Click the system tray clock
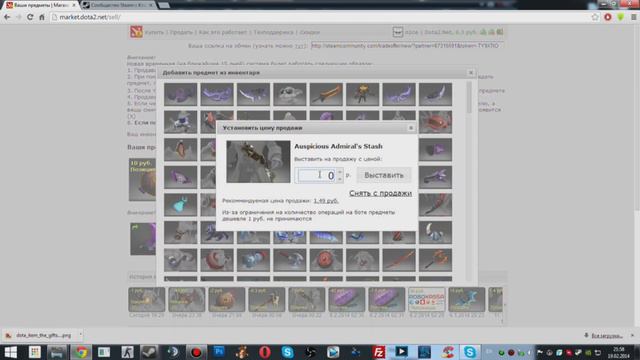The width and height of the screenshot is (640, 360). 618,353
